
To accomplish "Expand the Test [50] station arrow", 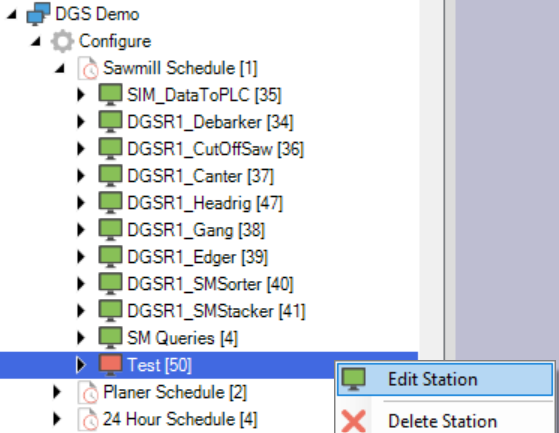I will (x=81, y=365).
